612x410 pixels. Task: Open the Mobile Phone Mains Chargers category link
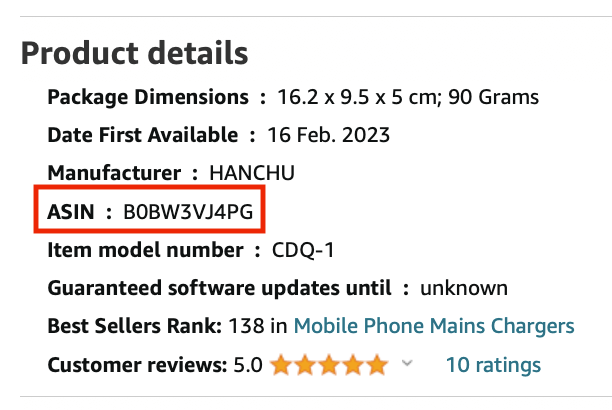[434, 326]
